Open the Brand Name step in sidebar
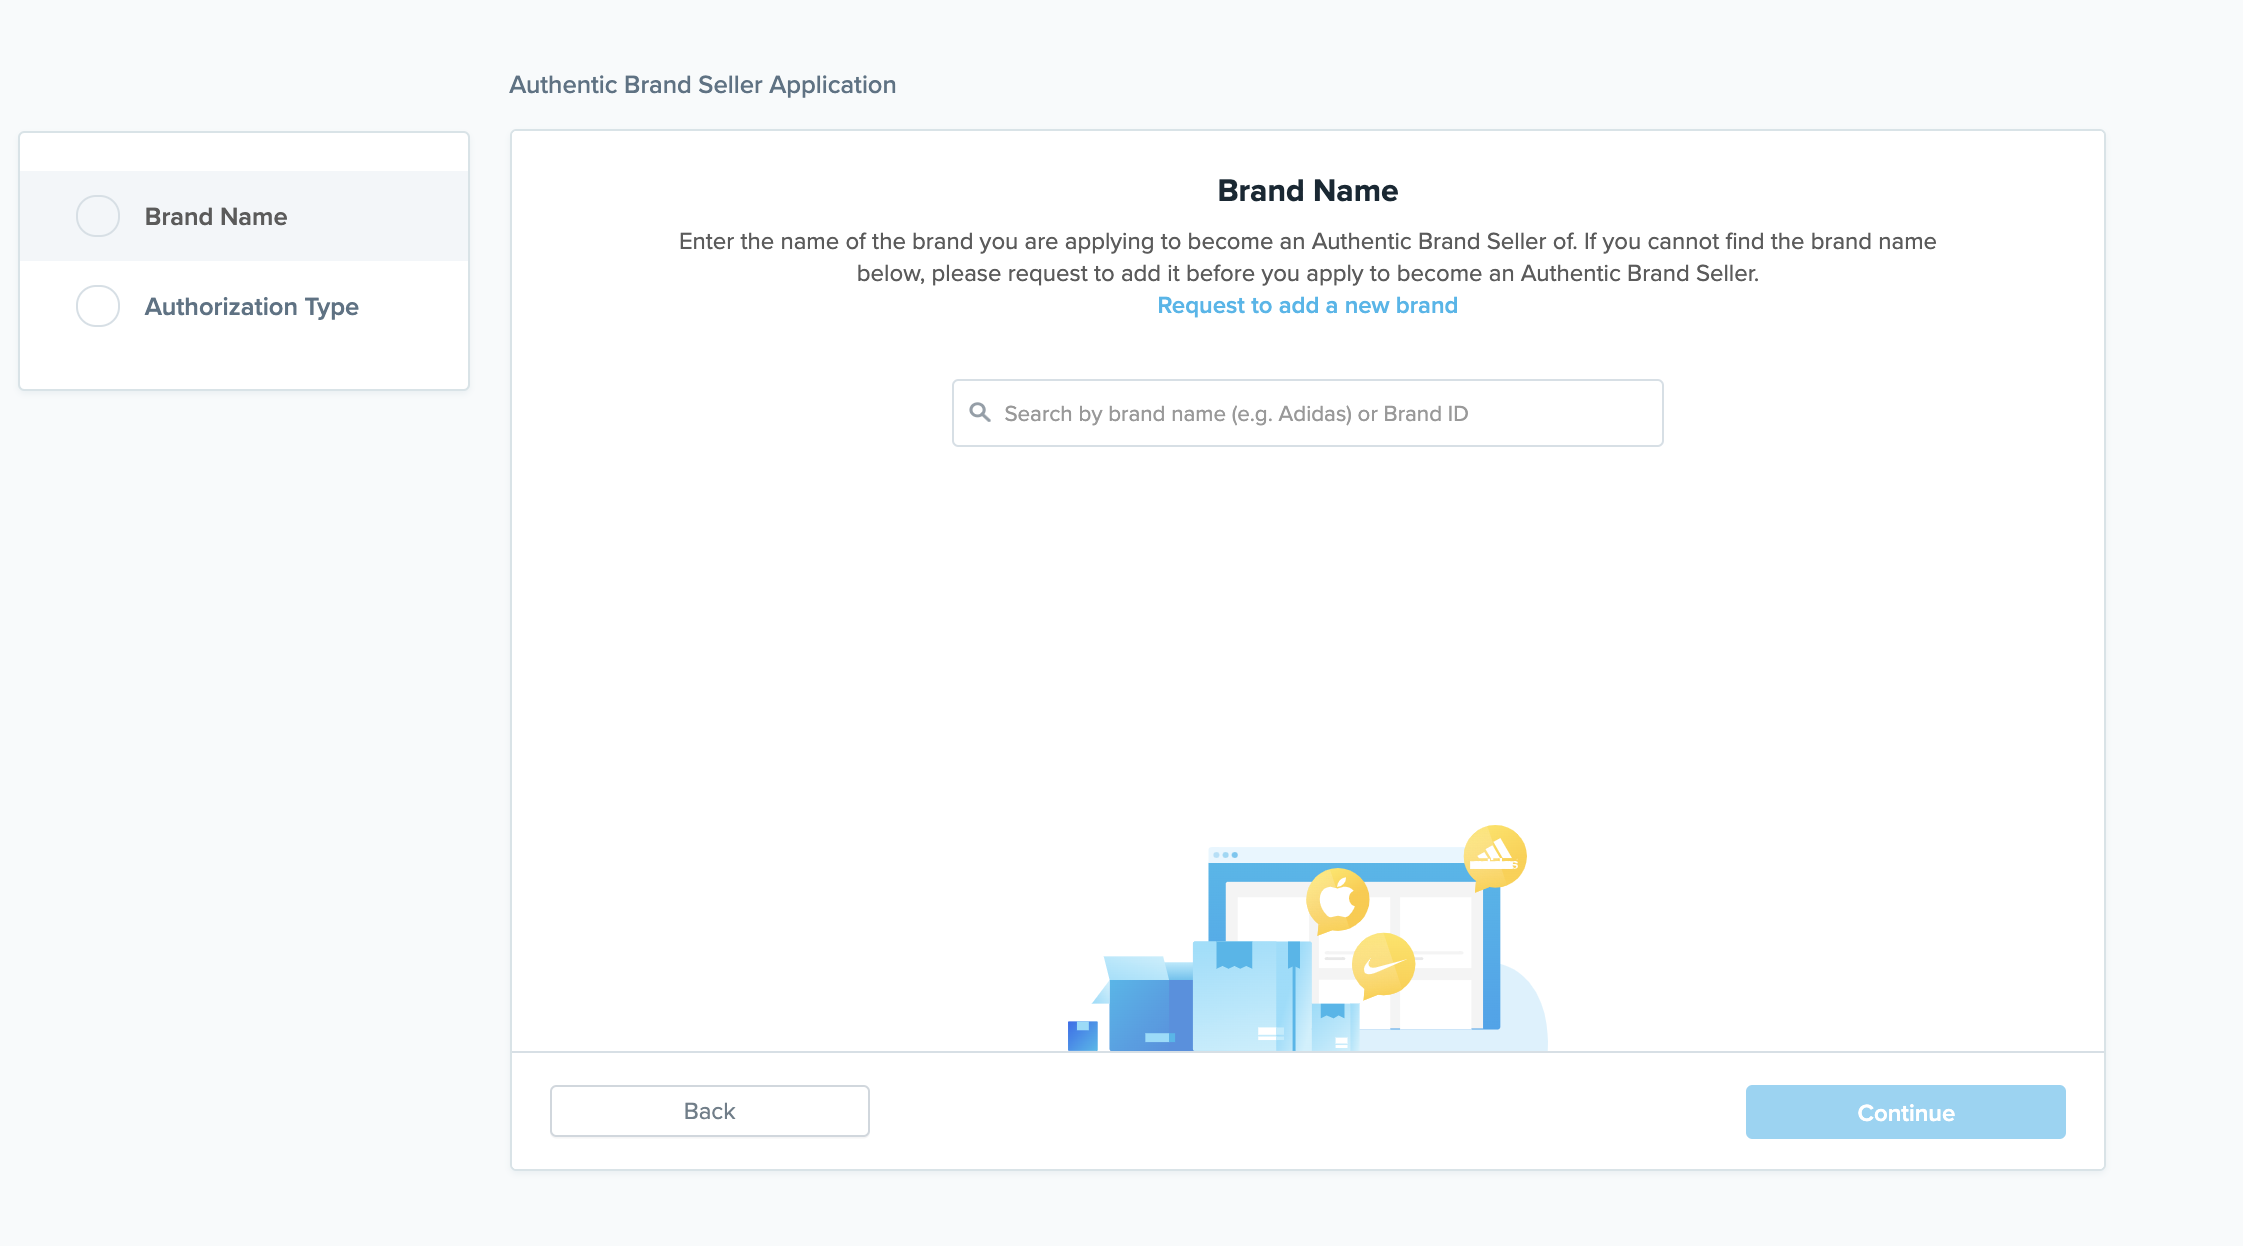Screen dimensions: 2243x1246 [216, 217]
